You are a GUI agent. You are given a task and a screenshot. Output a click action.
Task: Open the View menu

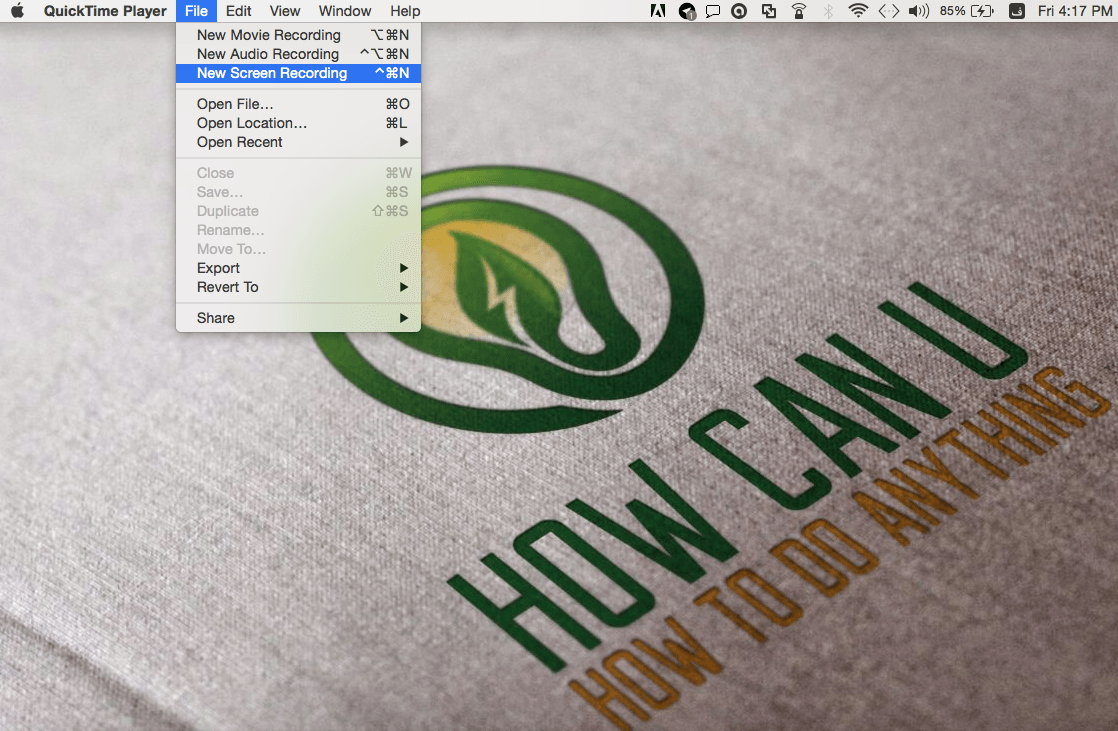point(284,11)
